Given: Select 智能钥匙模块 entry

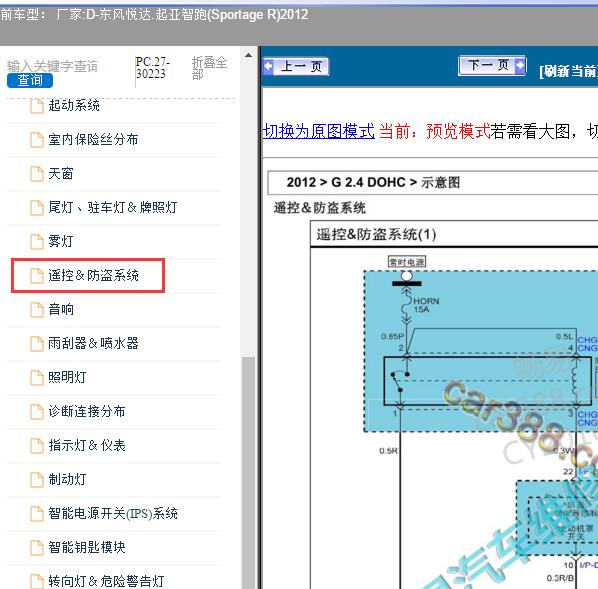Looking at the screenshot, I should pyautogui.click(x=87, y=547).
